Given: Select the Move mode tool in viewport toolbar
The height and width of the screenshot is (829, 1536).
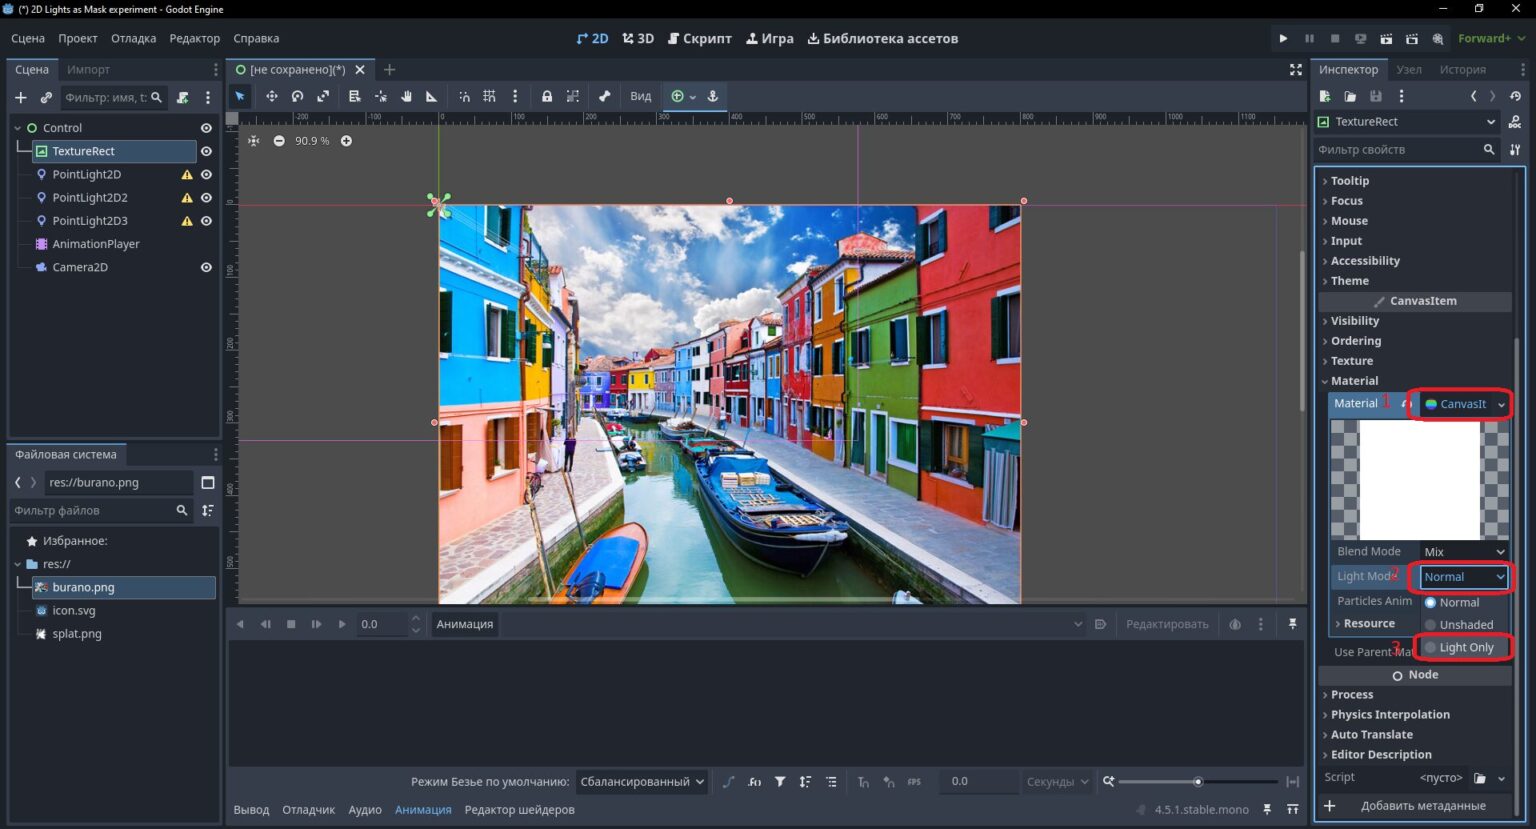Looking at the screenshot, I should (x=271, y=96).
